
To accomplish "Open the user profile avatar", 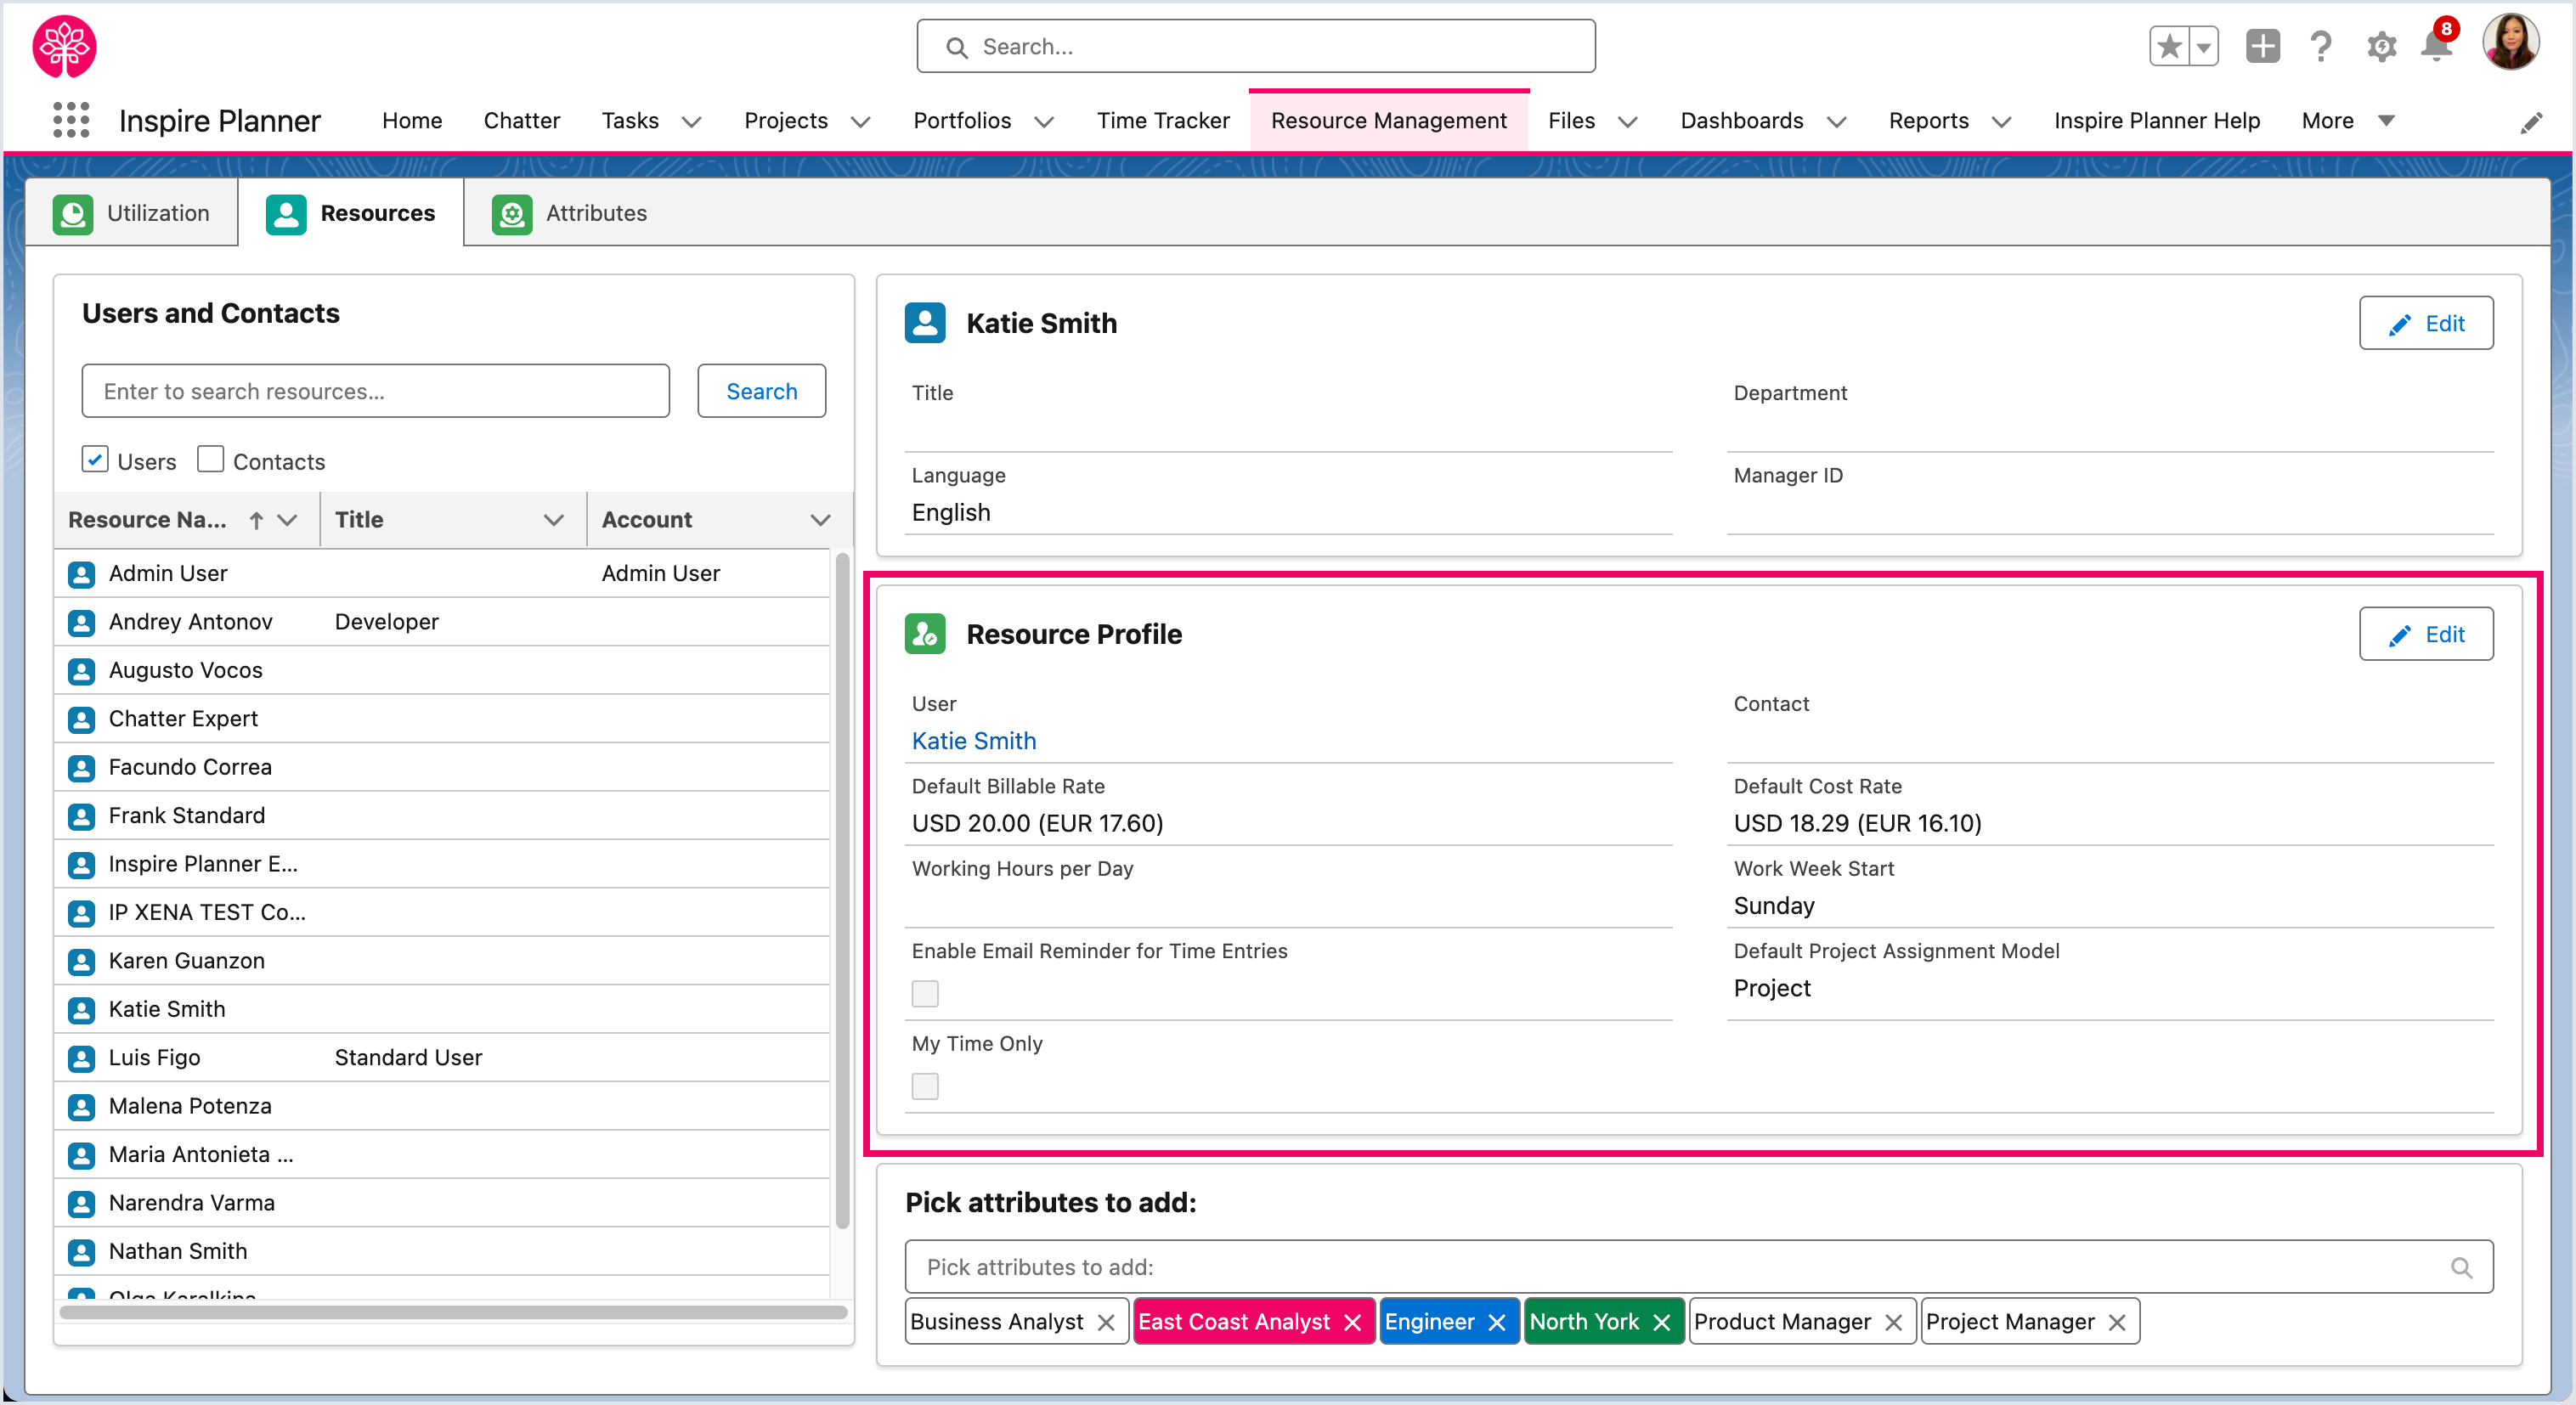I will 2511,42.
